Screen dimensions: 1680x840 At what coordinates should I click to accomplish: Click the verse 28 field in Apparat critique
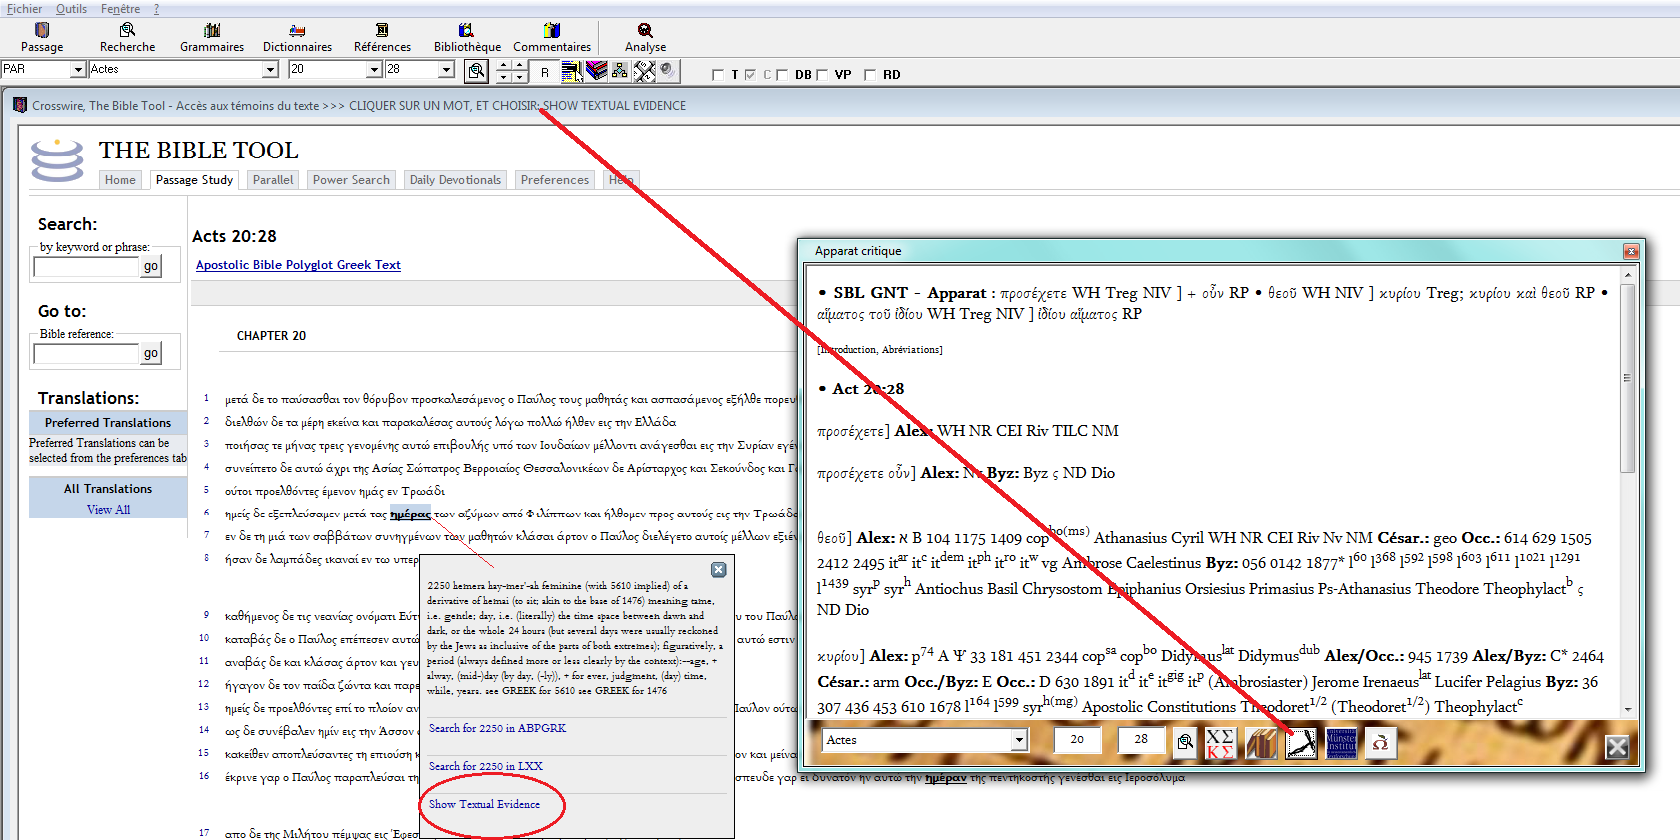pos(1141,740)
